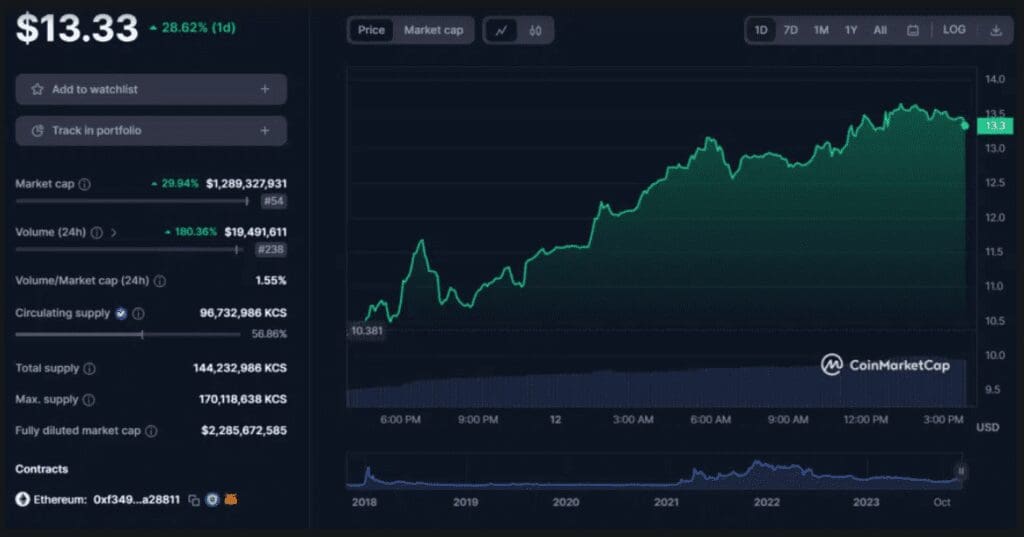Click Track in portfolio button

(152, 131)
